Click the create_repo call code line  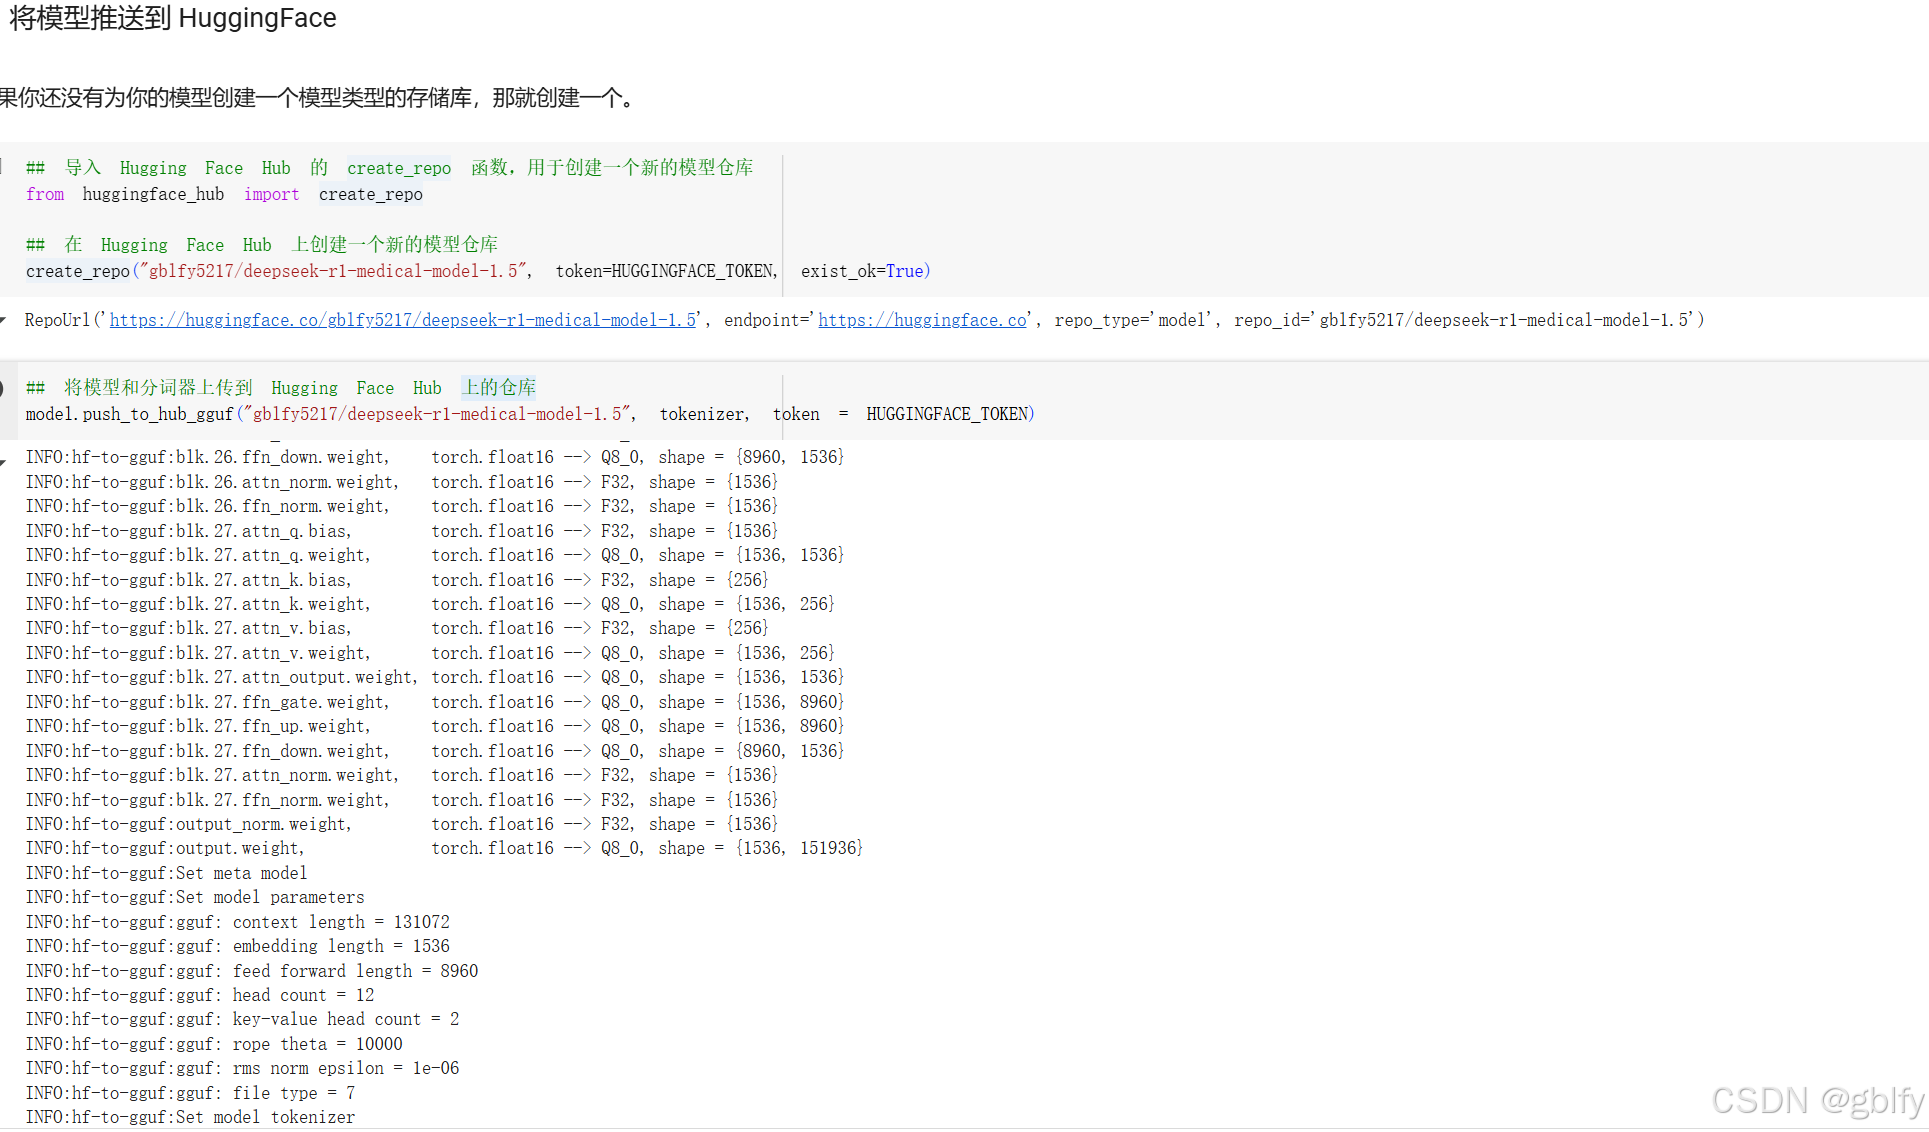coord(78,271)
